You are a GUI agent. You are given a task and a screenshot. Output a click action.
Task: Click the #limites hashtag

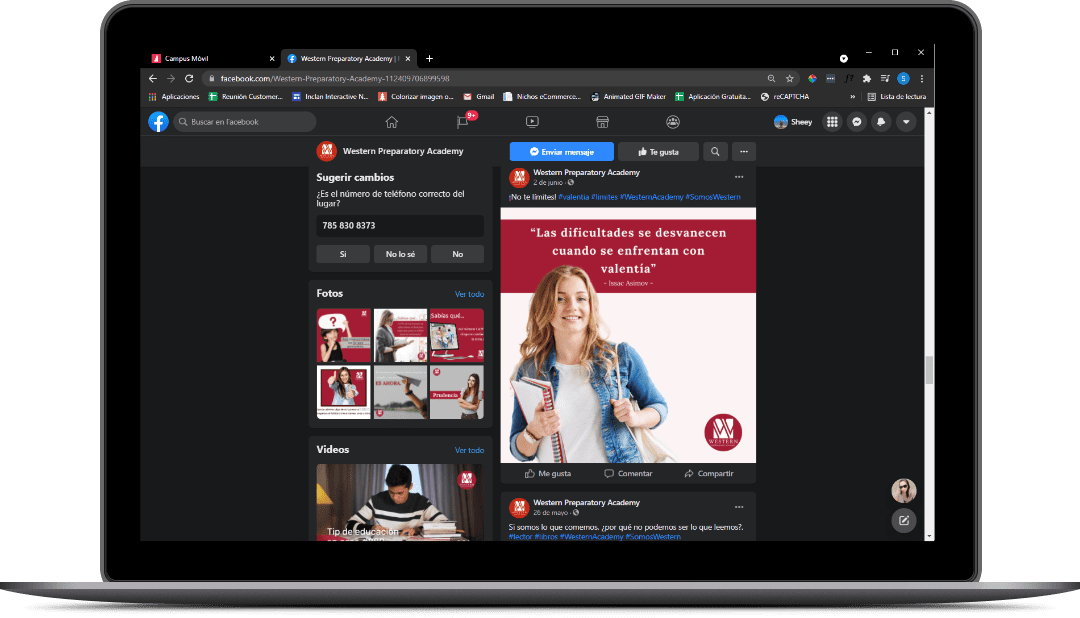[x=605, y=197]
